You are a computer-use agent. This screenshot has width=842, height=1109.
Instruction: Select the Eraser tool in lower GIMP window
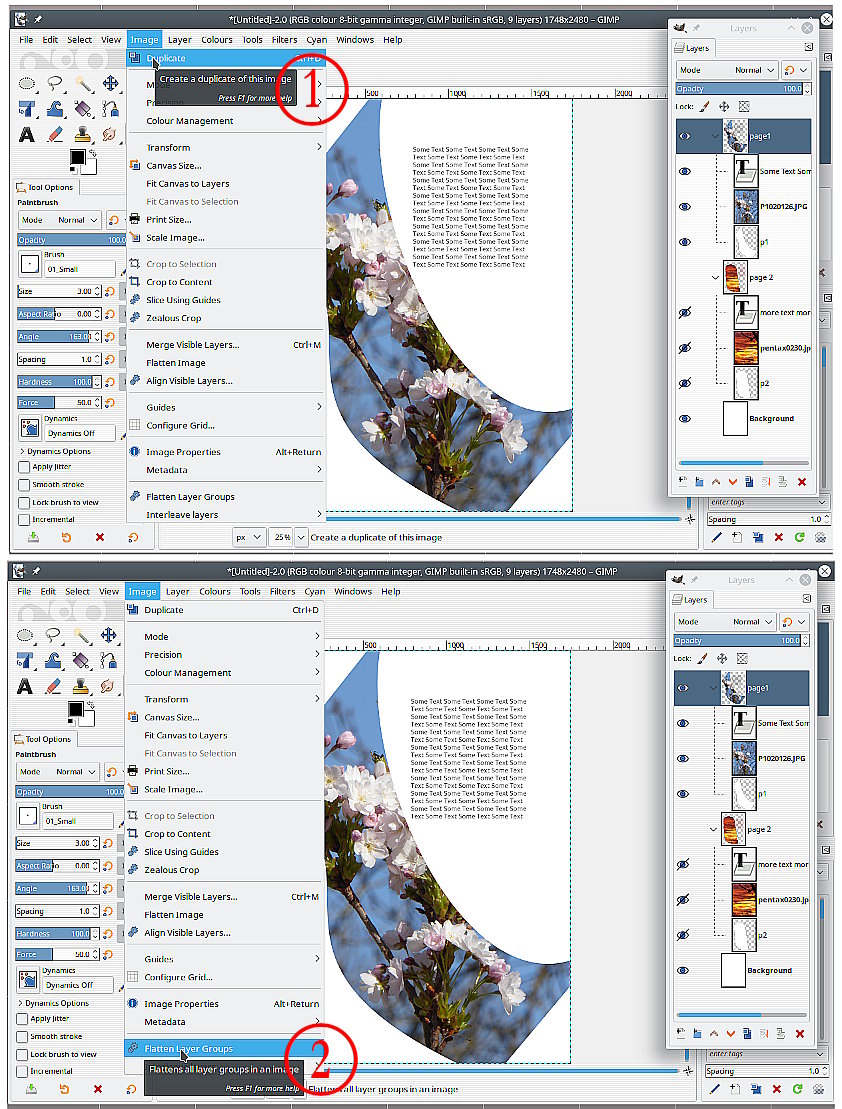coord(53,686)
